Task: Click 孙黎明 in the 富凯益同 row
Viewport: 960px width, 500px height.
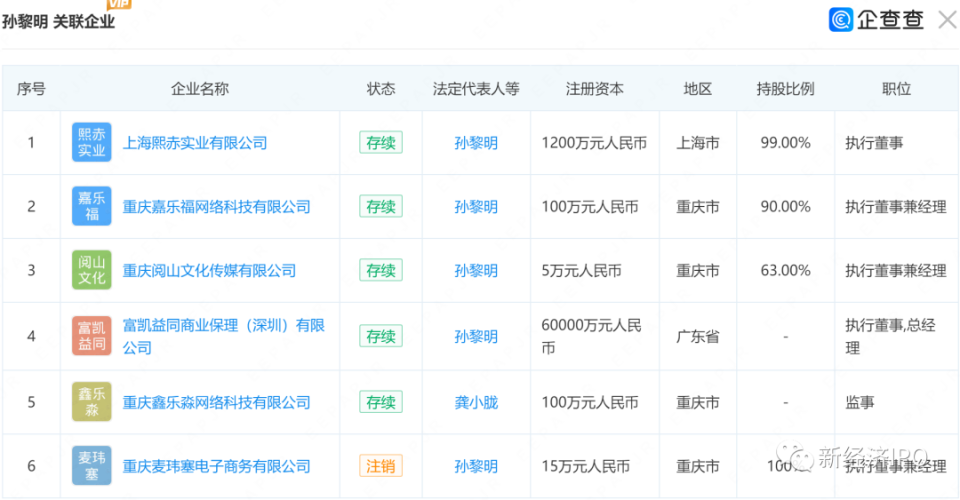Action: tap(476, 337)
